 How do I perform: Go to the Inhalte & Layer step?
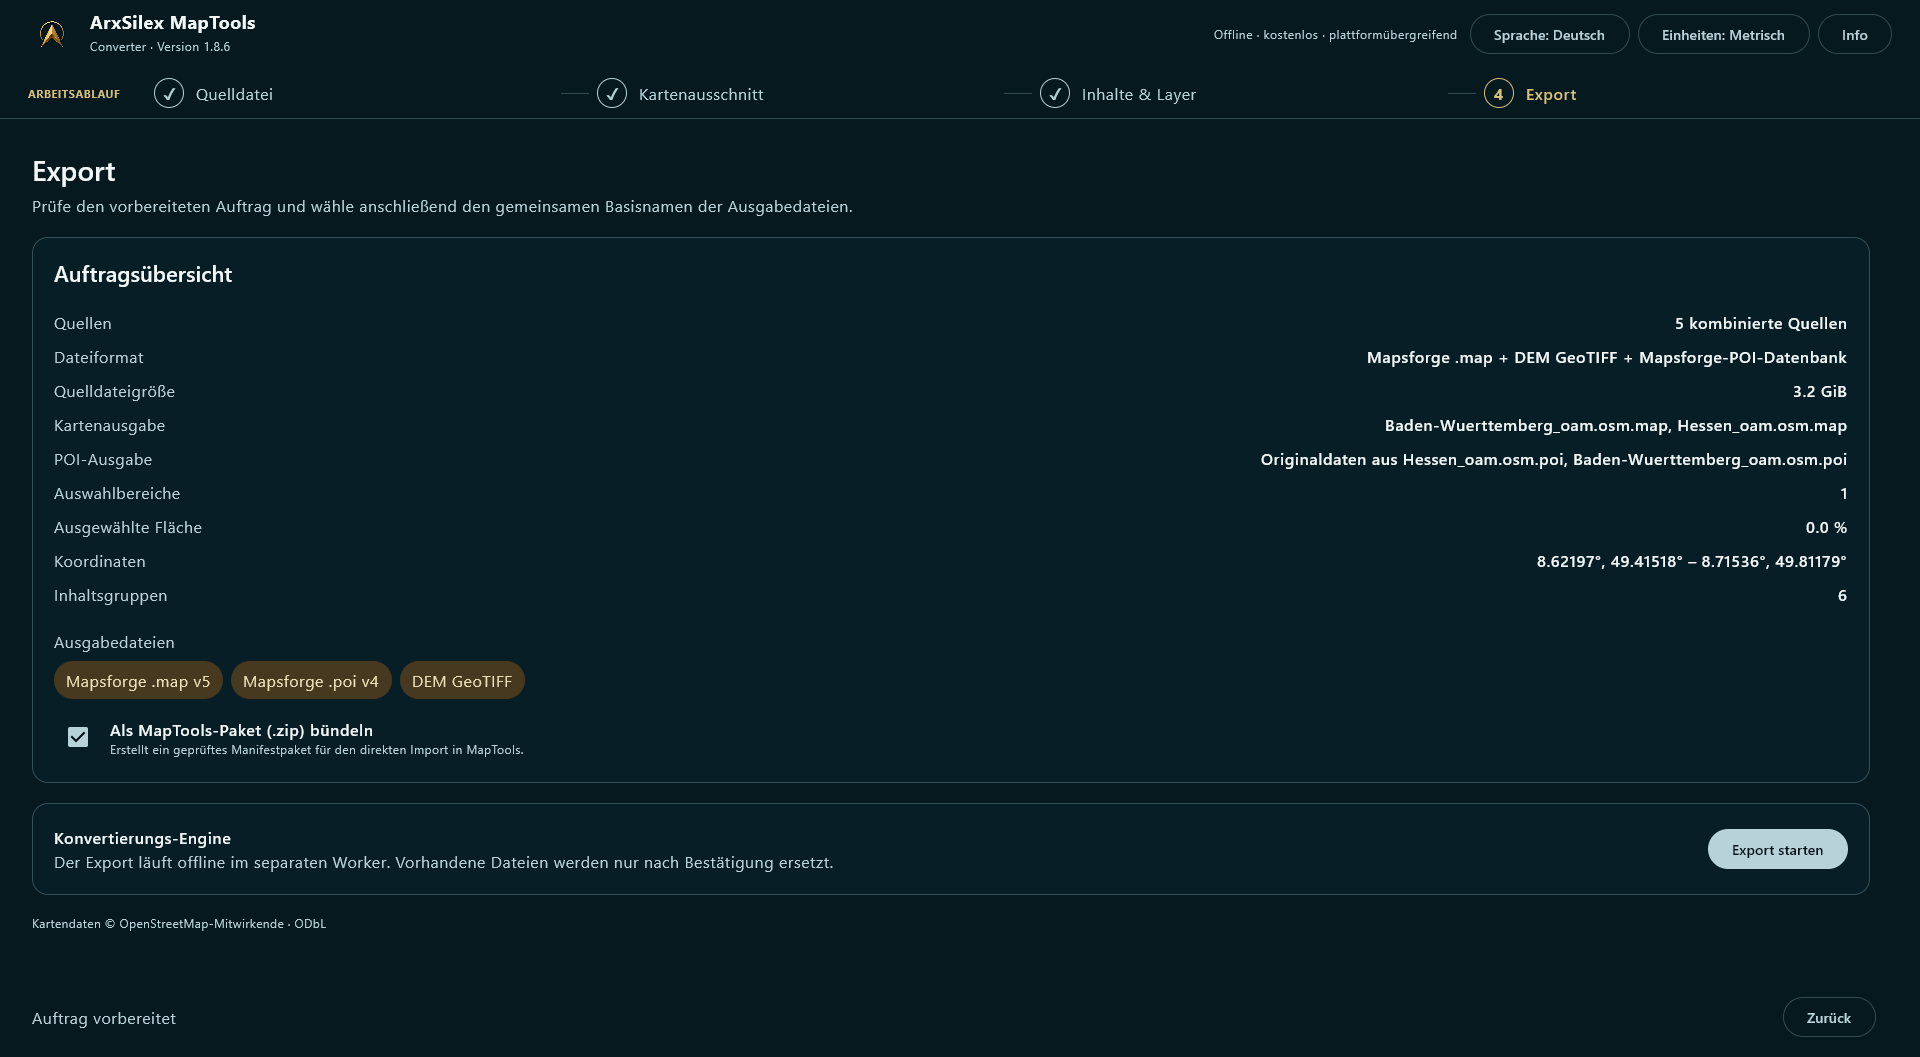[1138, 94]
